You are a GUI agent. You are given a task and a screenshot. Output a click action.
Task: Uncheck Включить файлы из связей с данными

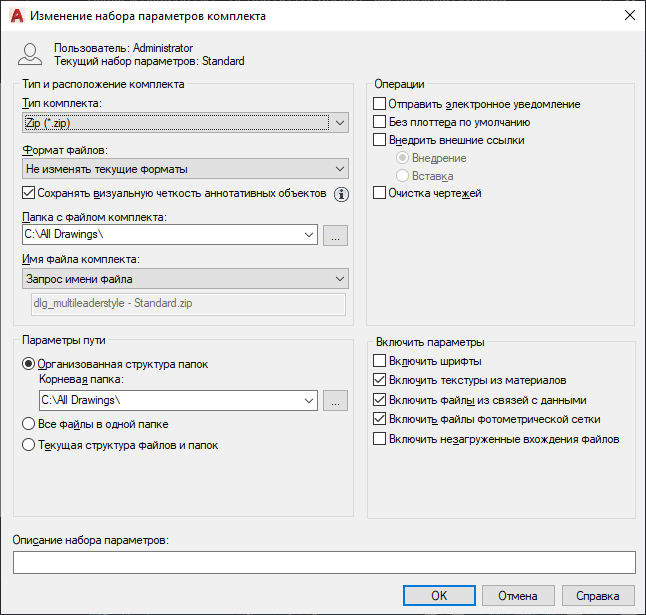[x=379, y=400]
